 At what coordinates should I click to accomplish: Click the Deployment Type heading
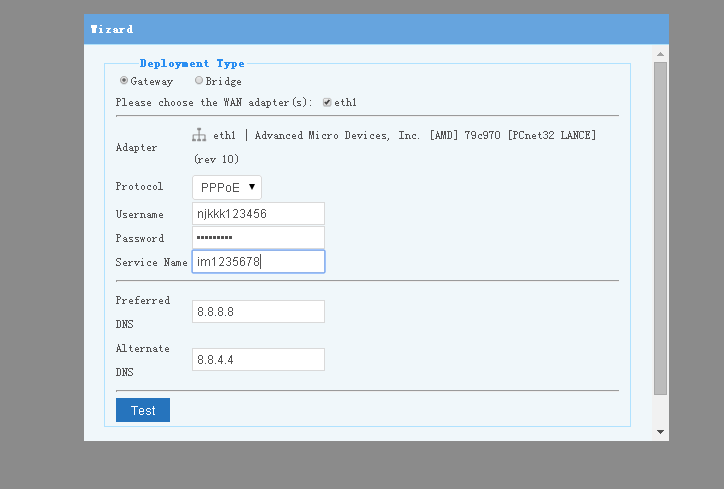(x=192, y=63)
